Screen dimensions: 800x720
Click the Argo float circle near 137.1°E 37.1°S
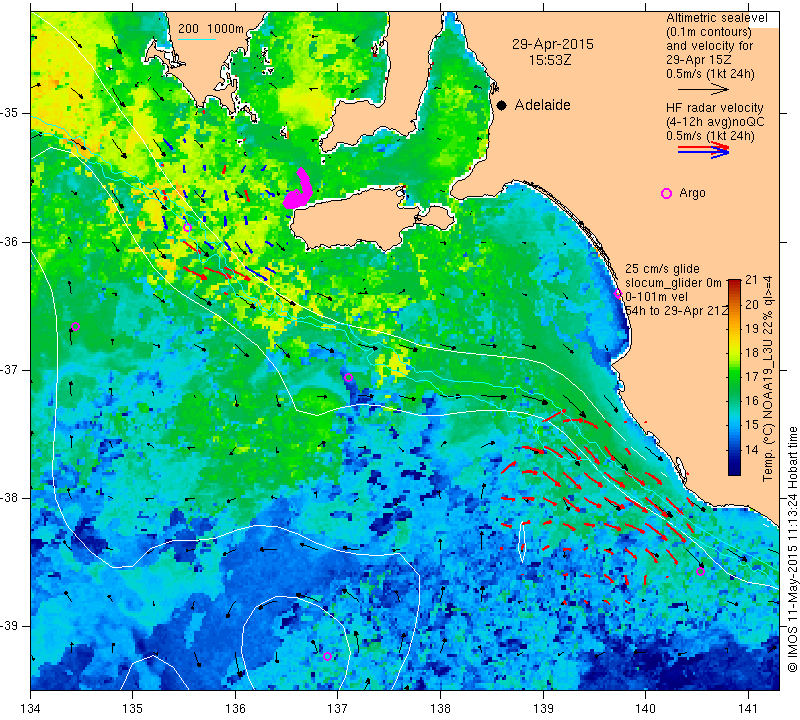(348, 378)
